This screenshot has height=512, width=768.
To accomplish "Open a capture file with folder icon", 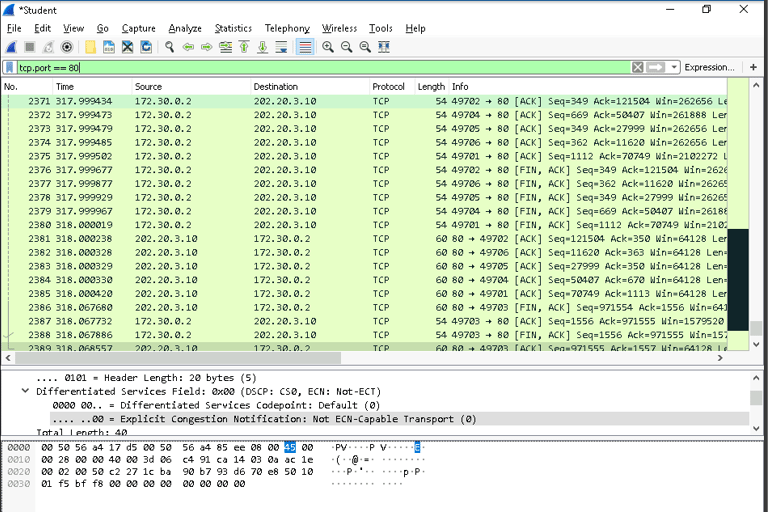I will click(90, 47).
